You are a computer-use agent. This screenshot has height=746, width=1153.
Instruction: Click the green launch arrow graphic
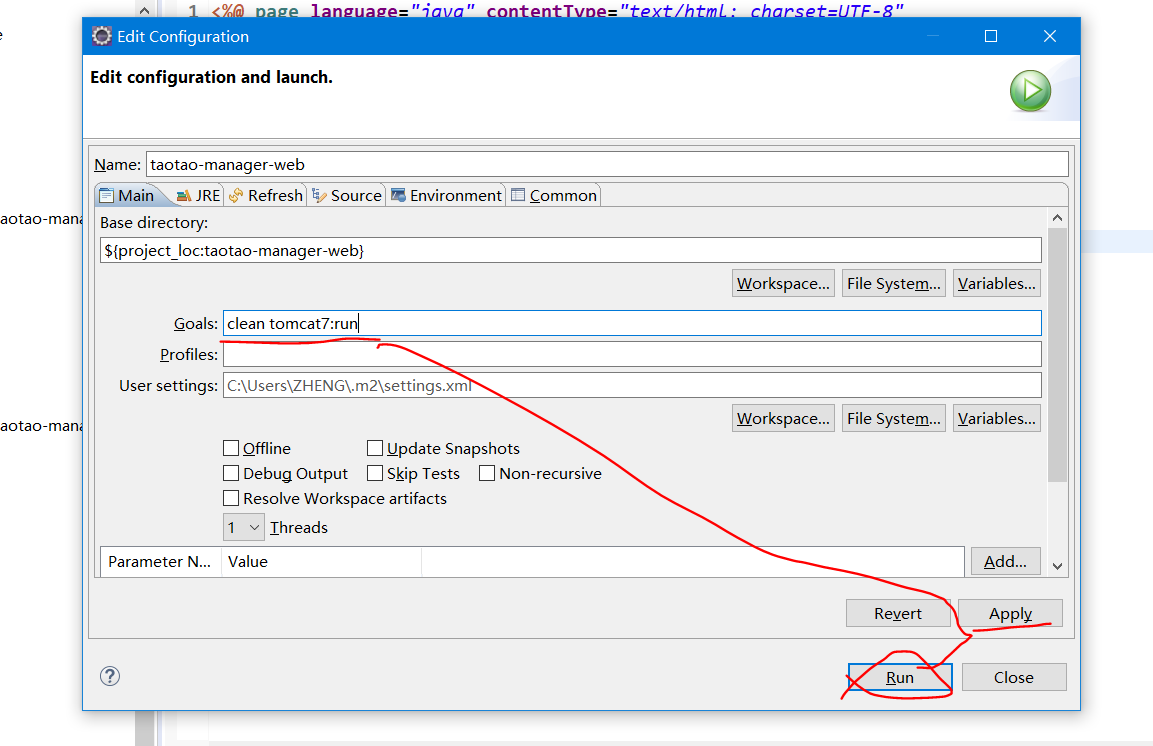(x=1030, y=91)
